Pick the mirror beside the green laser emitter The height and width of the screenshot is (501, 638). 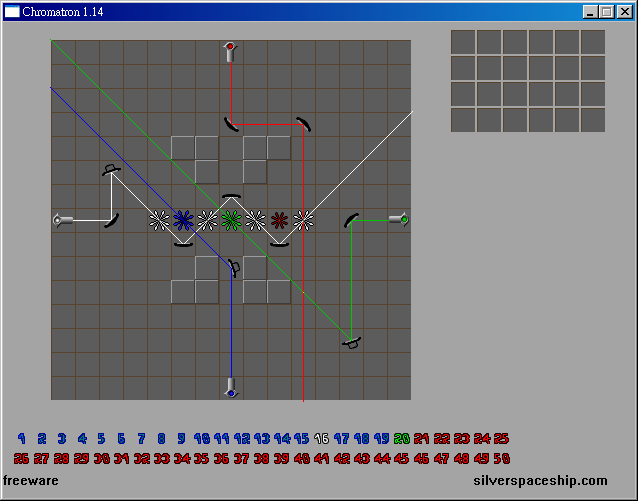[352, 220]
